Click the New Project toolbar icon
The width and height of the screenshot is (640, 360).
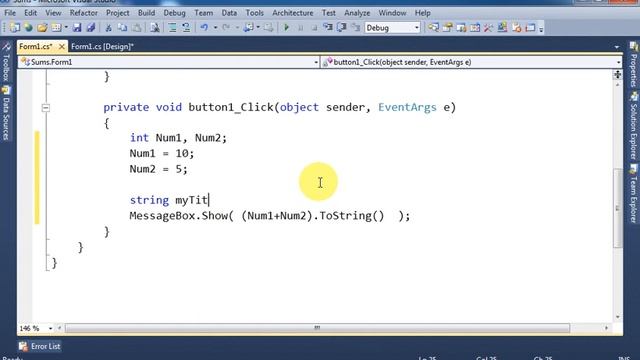15,28
